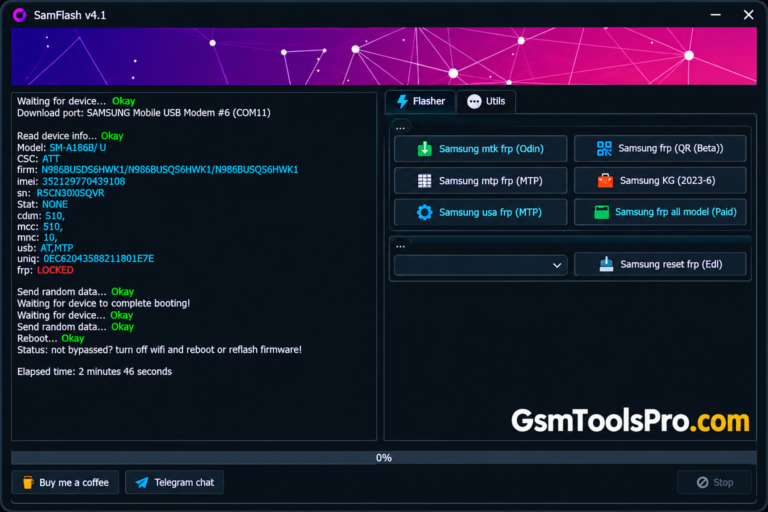Click the red toolbox icon on Samsung KG

605,180
